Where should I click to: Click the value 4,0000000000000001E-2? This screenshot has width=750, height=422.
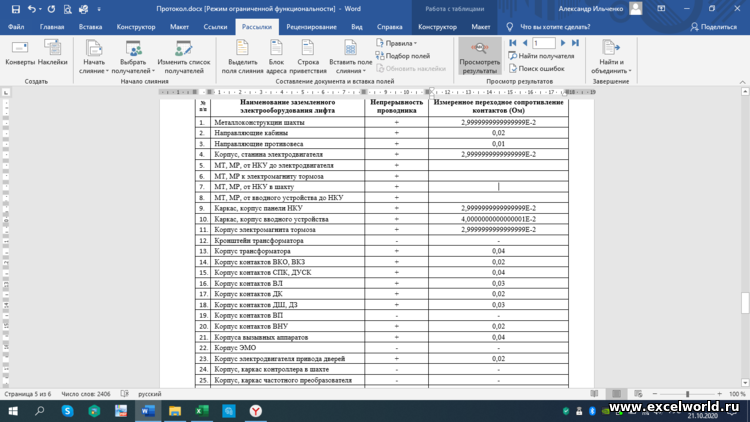pyautogui.click(x=498, y=219)
